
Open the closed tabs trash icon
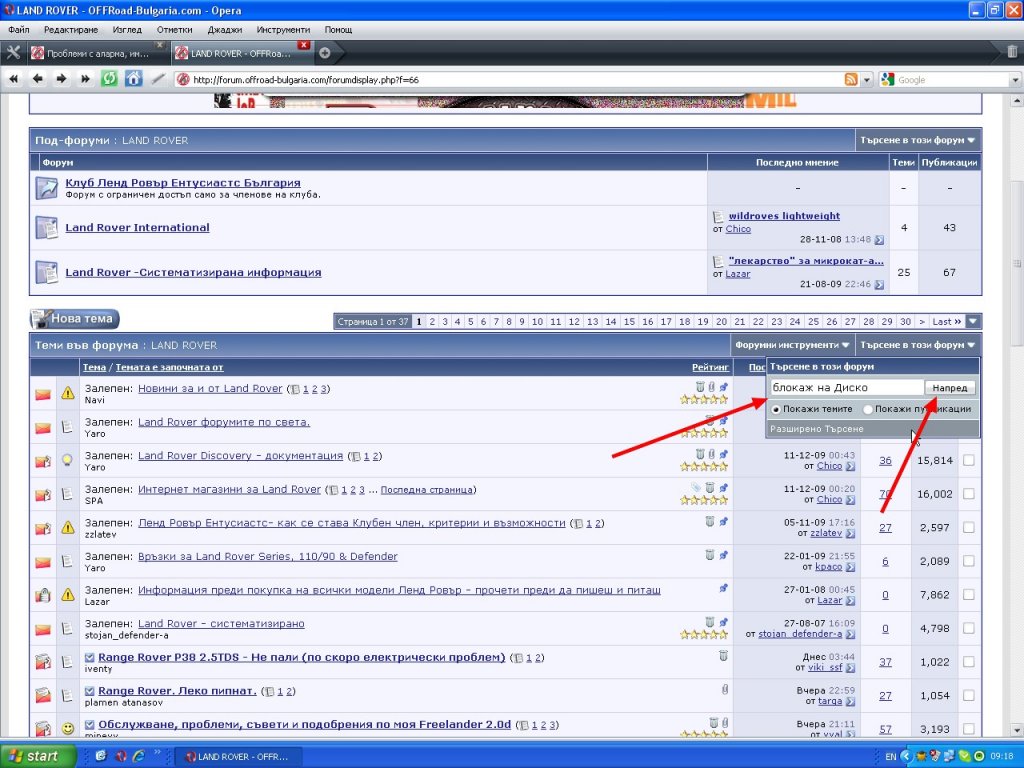pos(1012,52)
